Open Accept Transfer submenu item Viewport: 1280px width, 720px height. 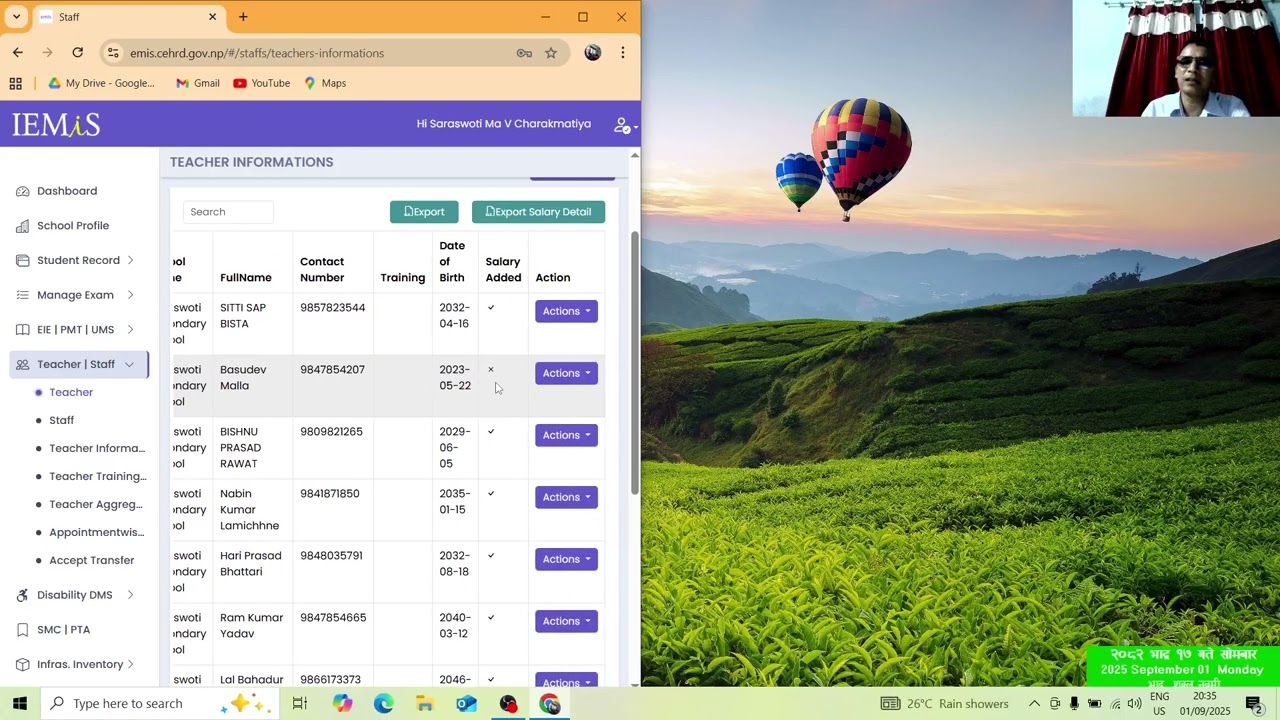click(x=92, y=560)
